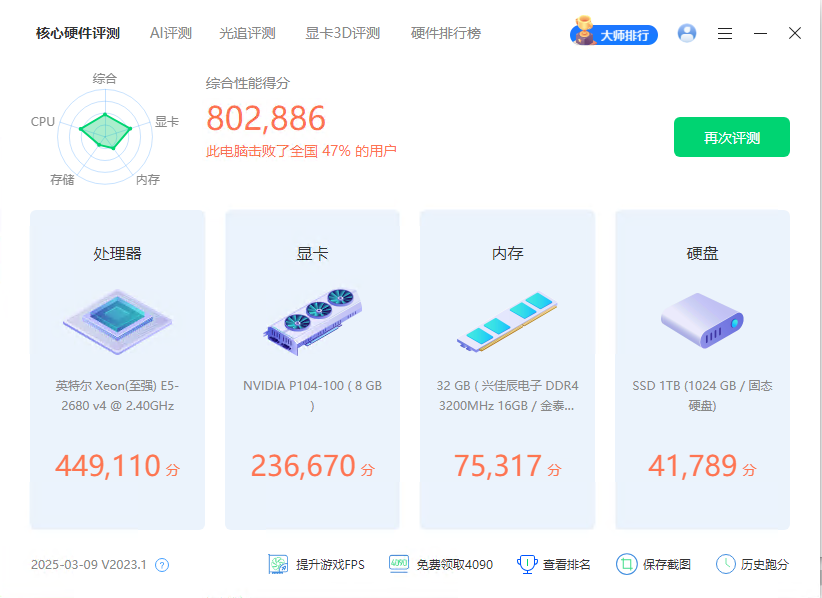
Task: Click the Xeon E5-2680 v4 processor name
Action: coord(117,396)
